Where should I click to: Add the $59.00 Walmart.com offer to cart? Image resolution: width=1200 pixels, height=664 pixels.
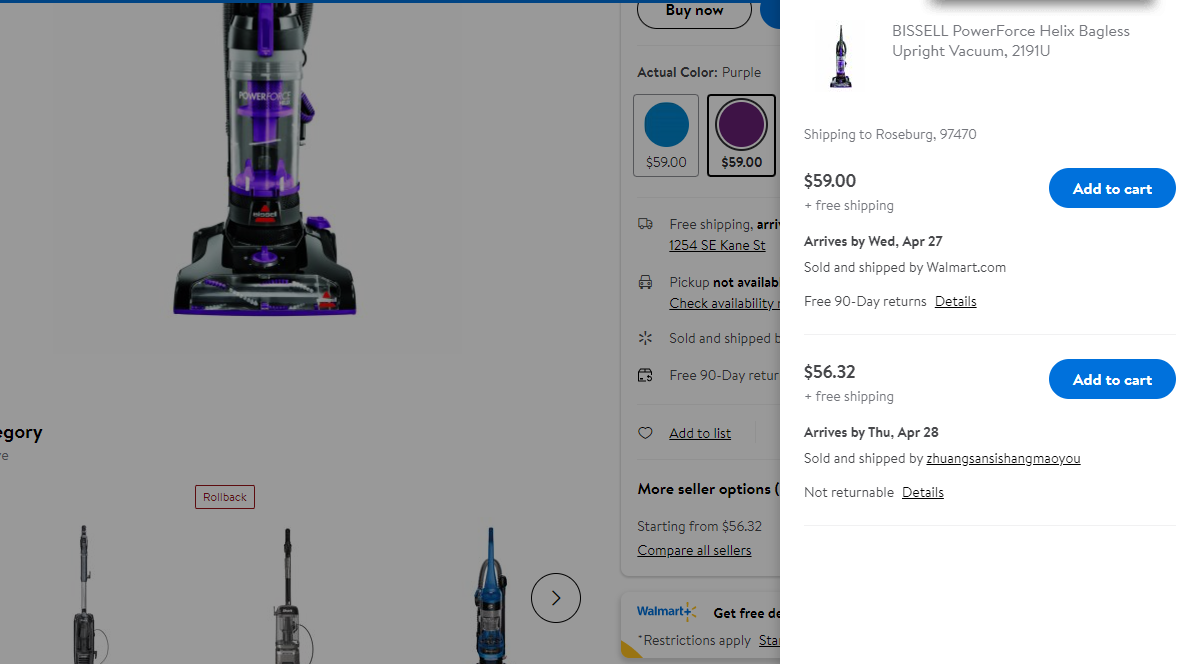pos(1112,188)
